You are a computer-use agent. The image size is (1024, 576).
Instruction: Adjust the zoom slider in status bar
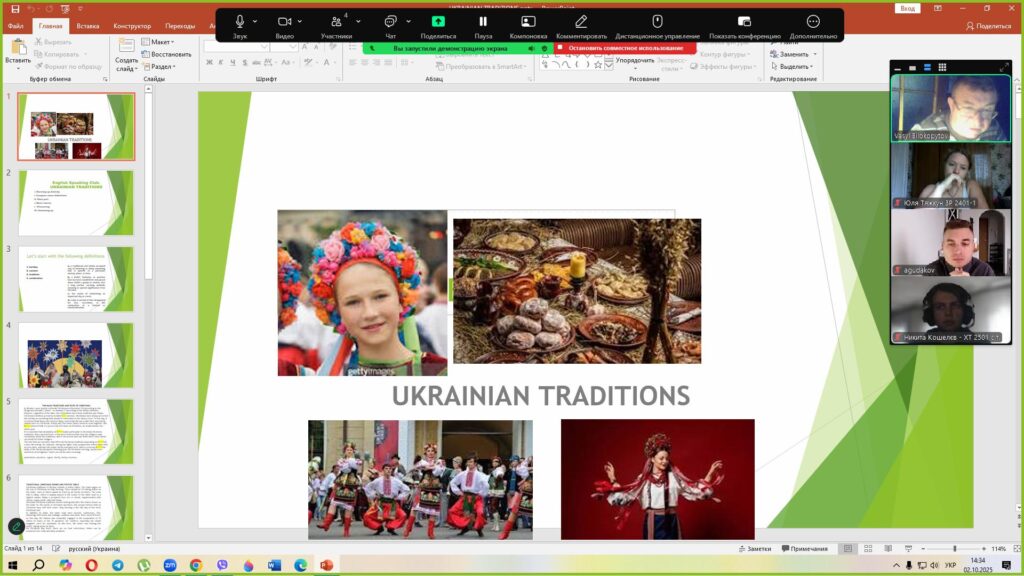(953, 549)
